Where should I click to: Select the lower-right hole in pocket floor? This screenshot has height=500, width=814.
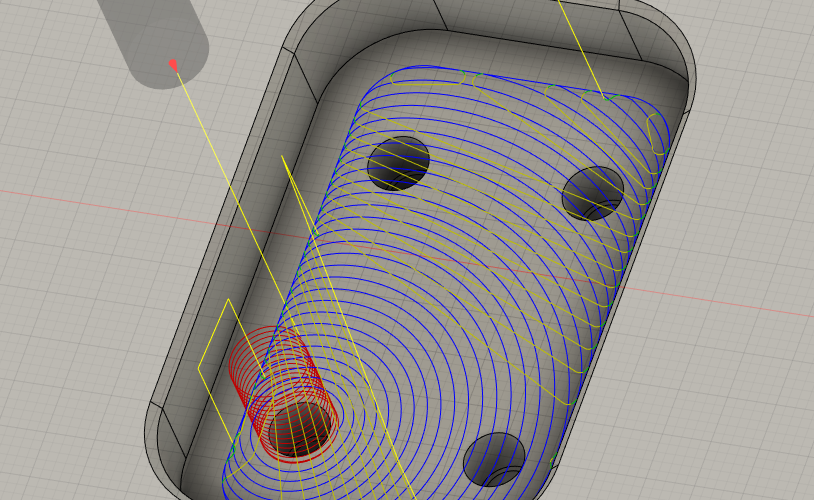click(x=494, y=460)
